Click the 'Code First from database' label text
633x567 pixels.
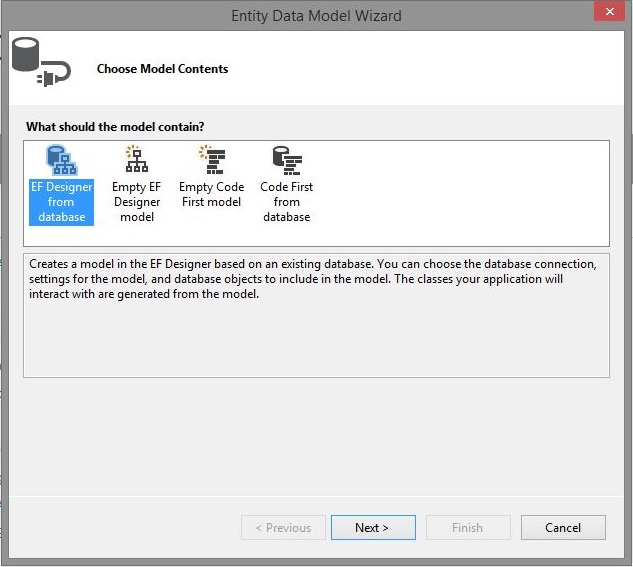click(286, 202)
